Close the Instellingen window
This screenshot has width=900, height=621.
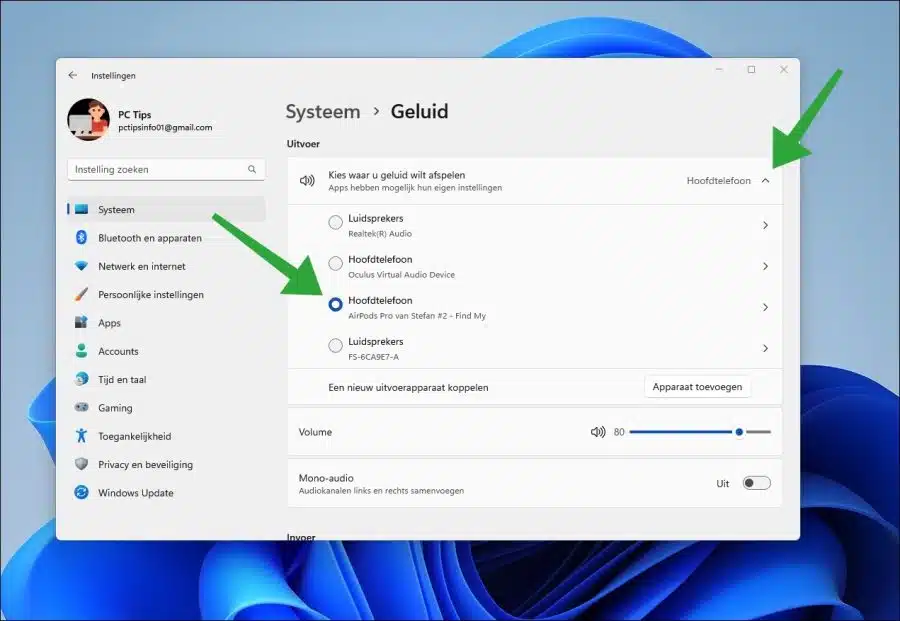(x=783, y=69)
